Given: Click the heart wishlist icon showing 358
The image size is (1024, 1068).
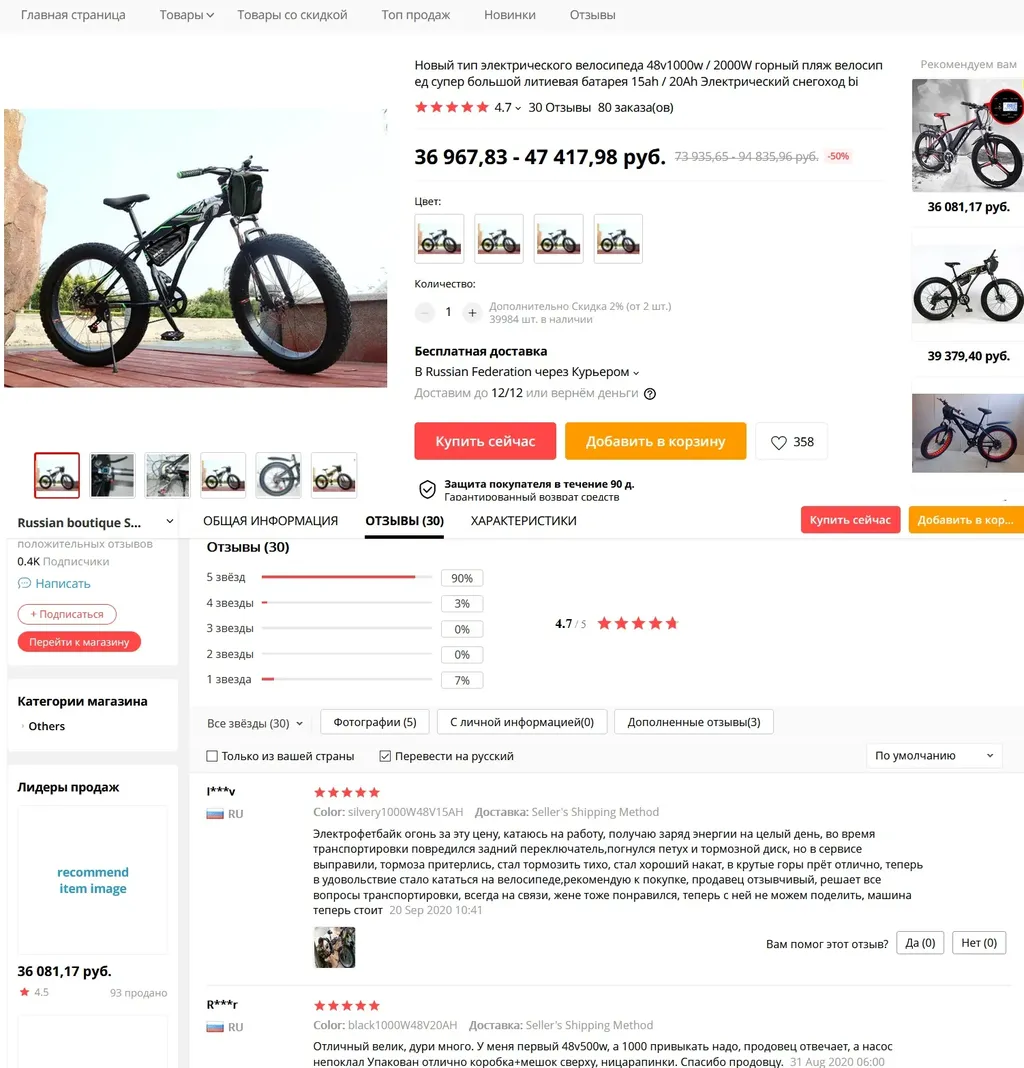Looking at the screenshot, I should point(778,442).
